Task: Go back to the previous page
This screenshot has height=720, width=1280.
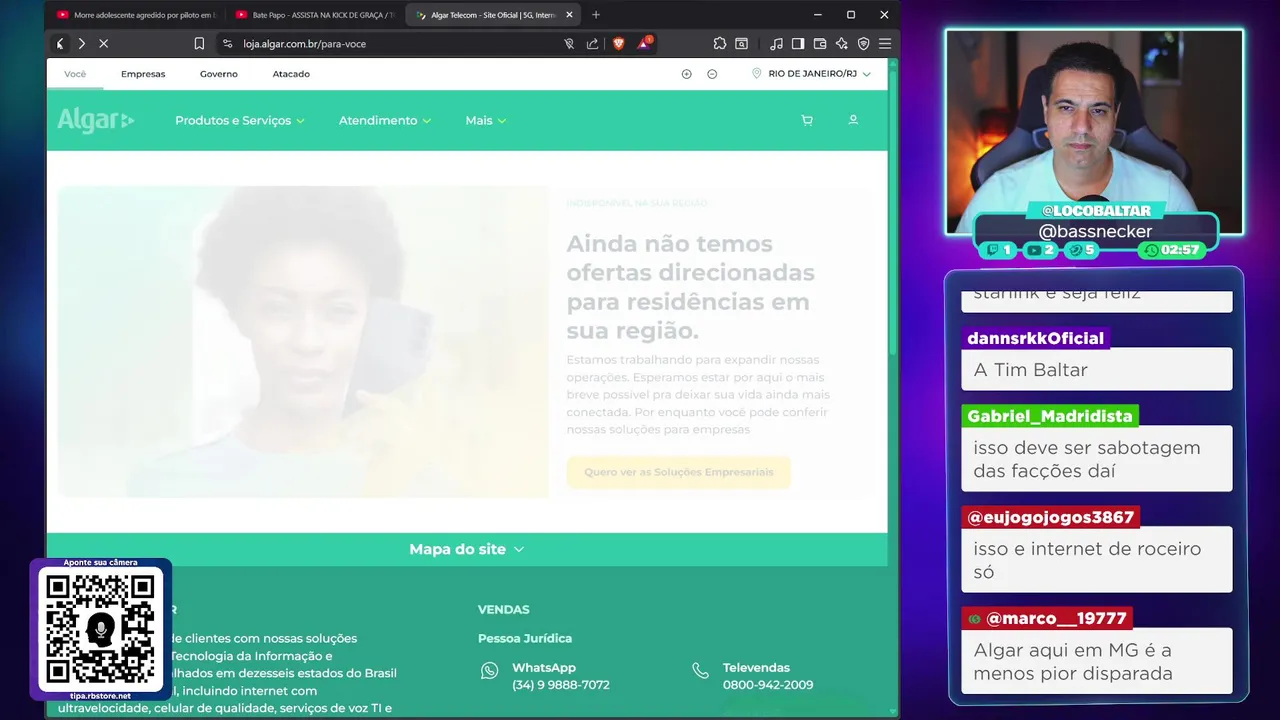Action: click(x=60, y=44)
